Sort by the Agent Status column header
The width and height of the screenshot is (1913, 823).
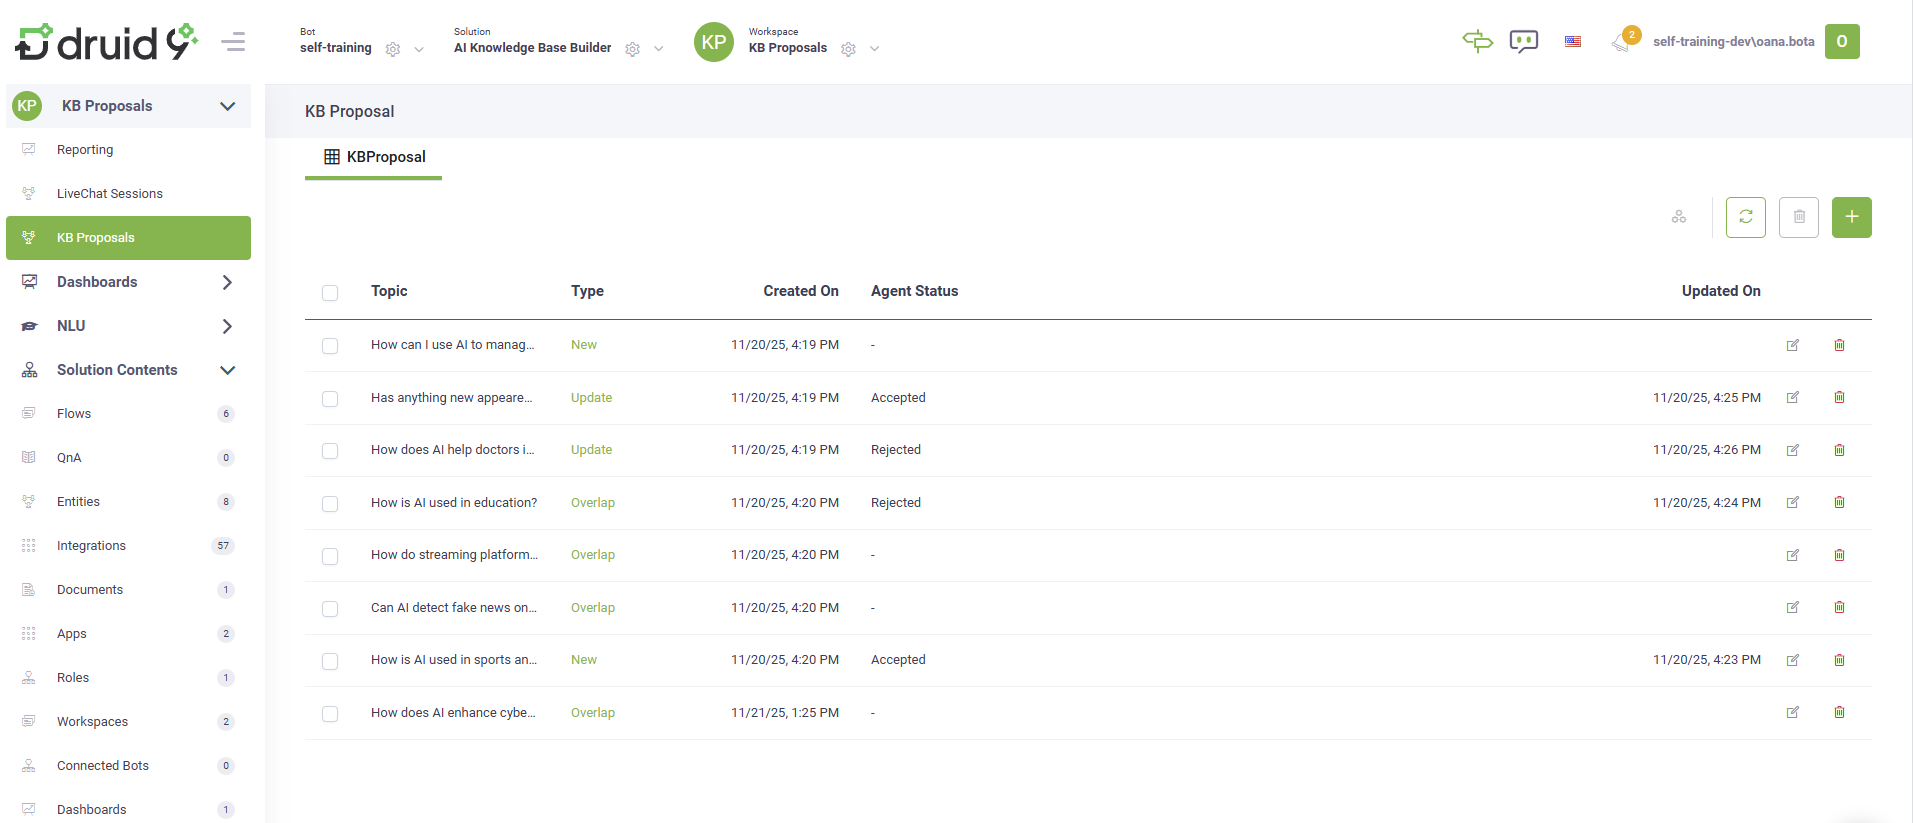point(914,291)
